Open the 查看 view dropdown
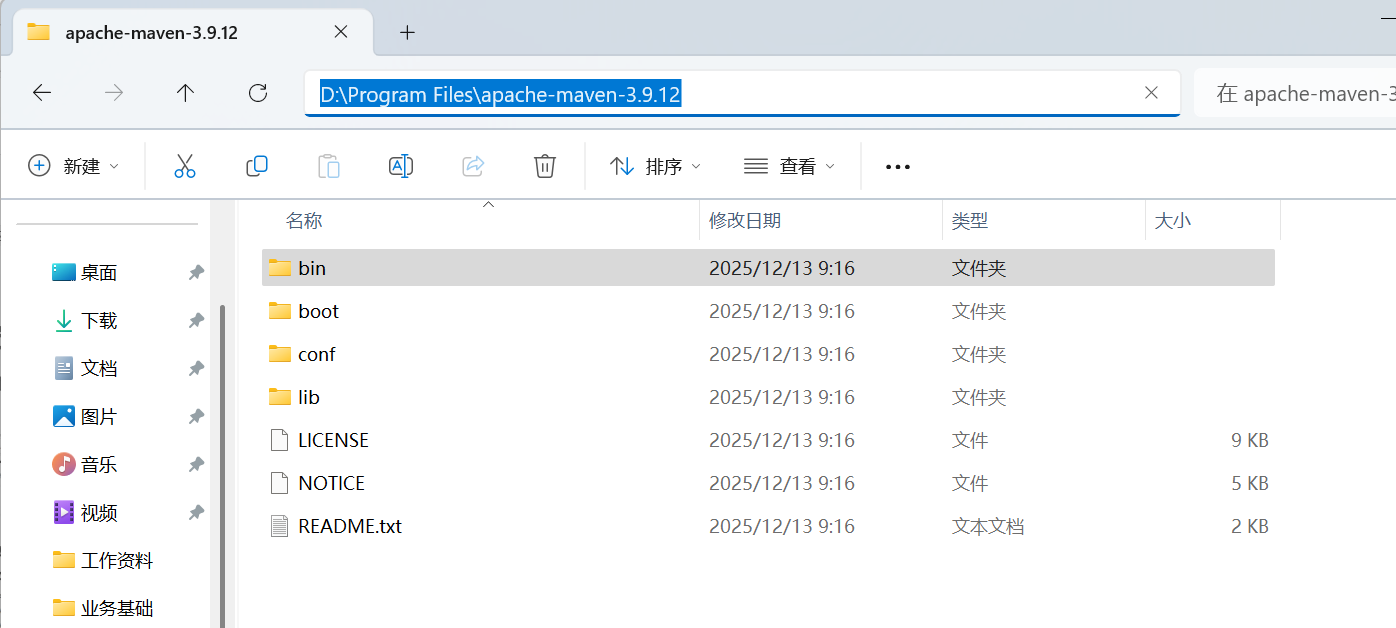Screen dimensions: 1396x628 coord(790,166)
